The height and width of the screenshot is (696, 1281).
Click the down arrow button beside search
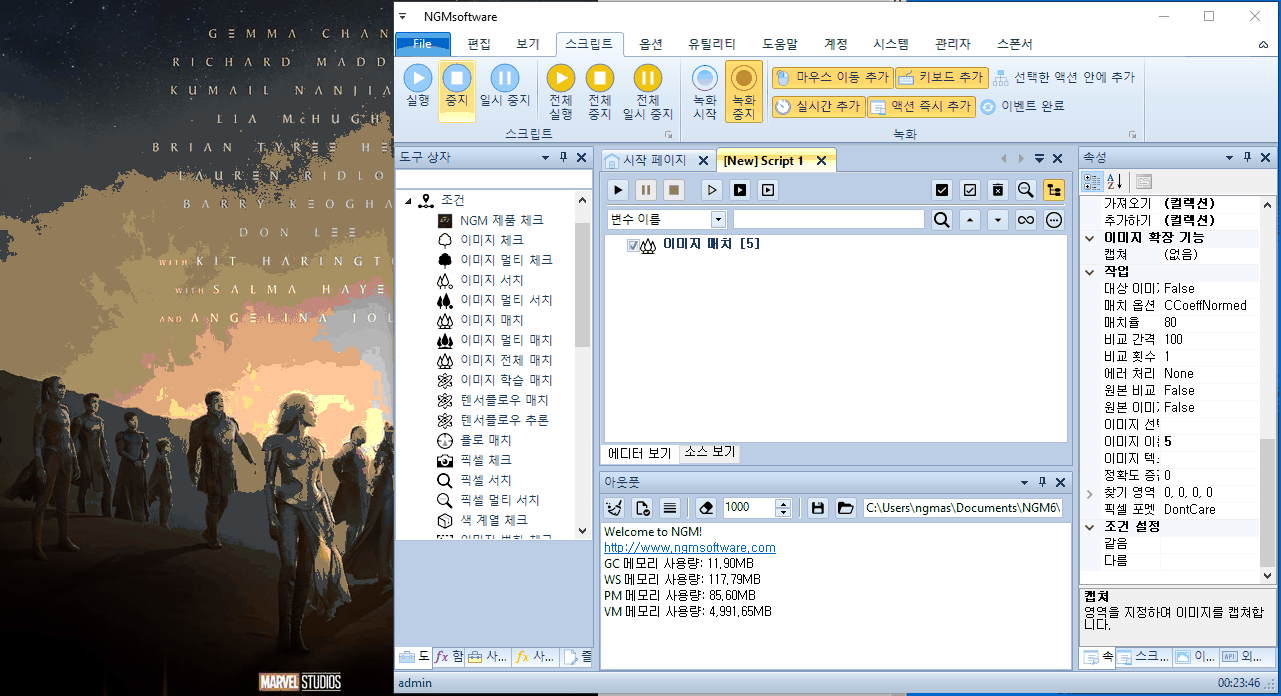(997, 220)
